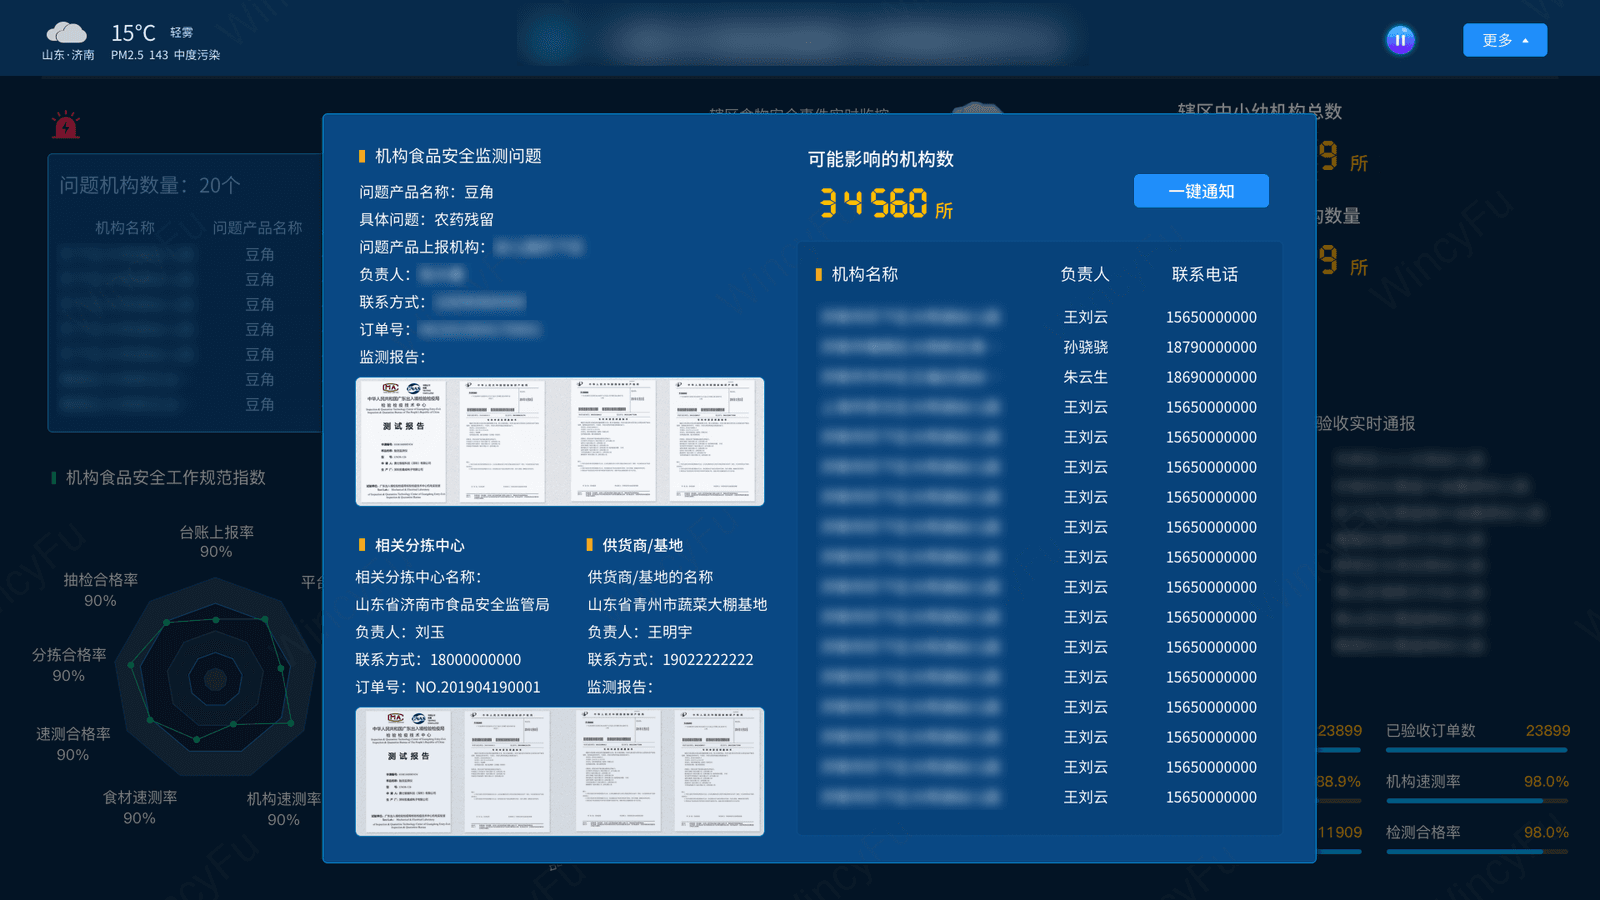
Task: Open last page thumbnail of upper 监测报告
Action: [713, 441]
